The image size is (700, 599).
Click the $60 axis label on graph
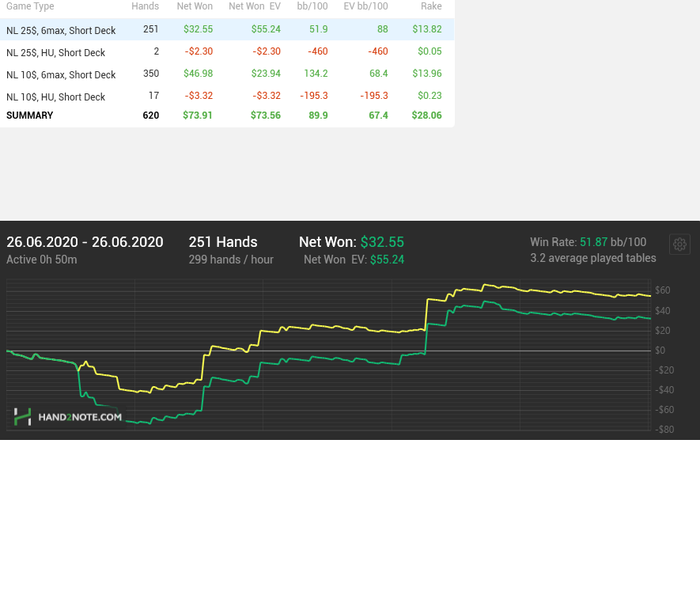[x=662, y=291]
